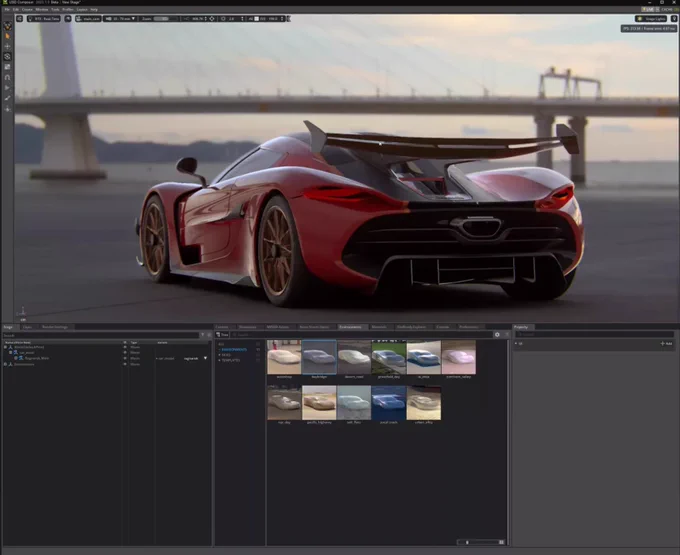The image size is (680, 555).
Task: Click the Add button in the Property panel
Action: (x=666, y=343)
